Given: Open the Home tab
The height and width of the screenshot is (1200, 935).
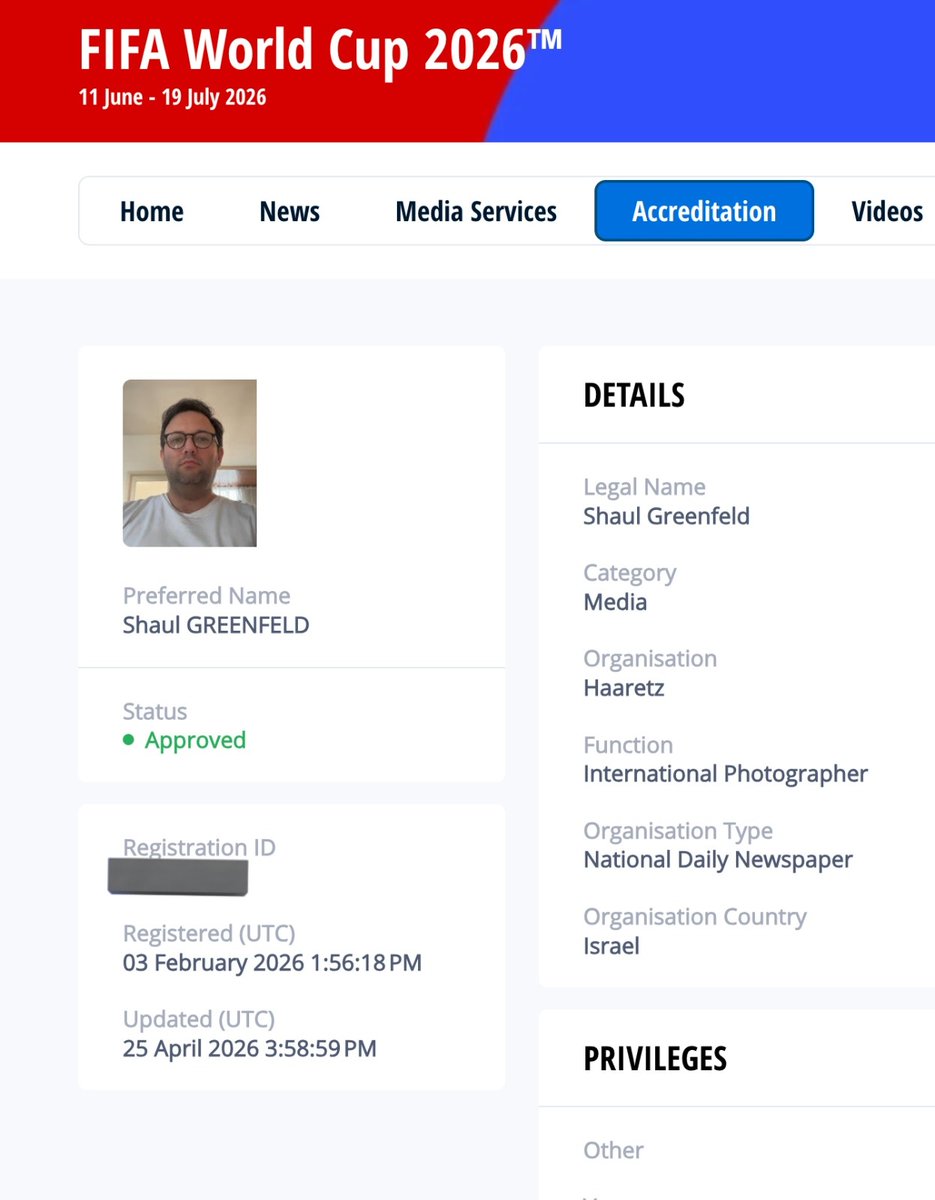Looking at the screenshot, I should tap(151, 211).
